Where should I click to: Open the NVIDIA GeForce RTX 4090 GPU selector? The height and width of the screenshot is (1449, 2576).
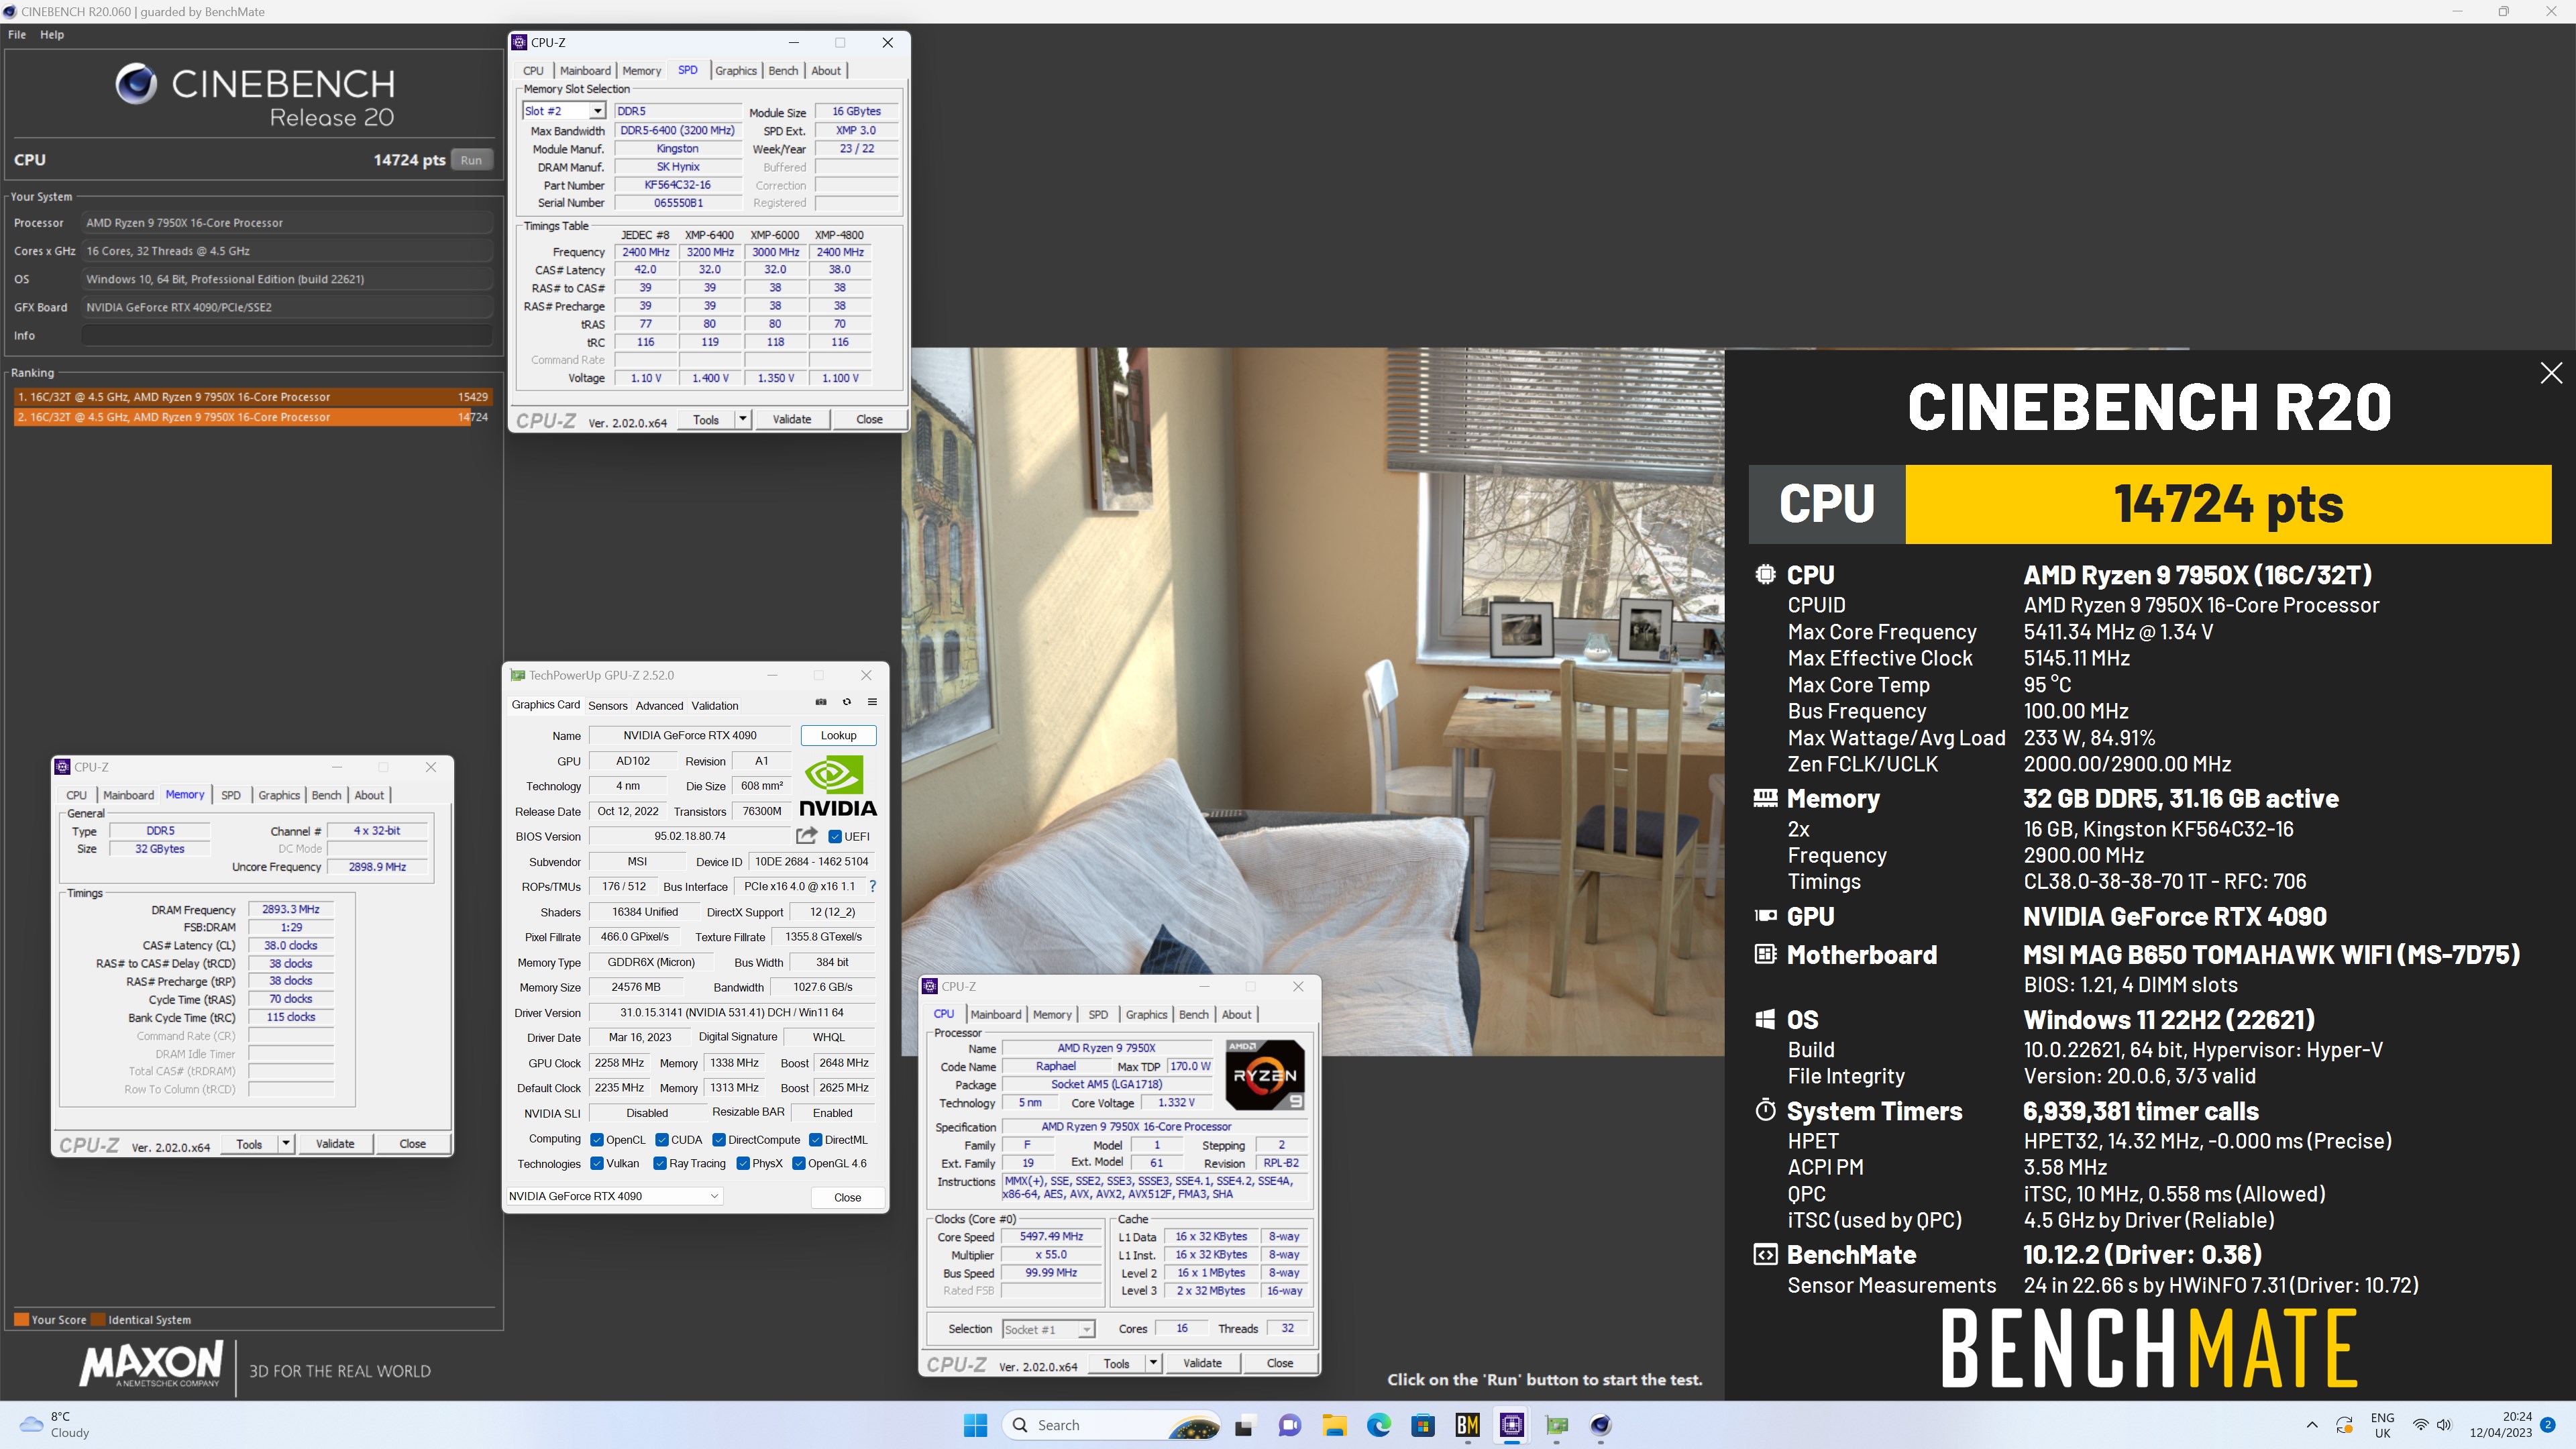click(614, 1196)
